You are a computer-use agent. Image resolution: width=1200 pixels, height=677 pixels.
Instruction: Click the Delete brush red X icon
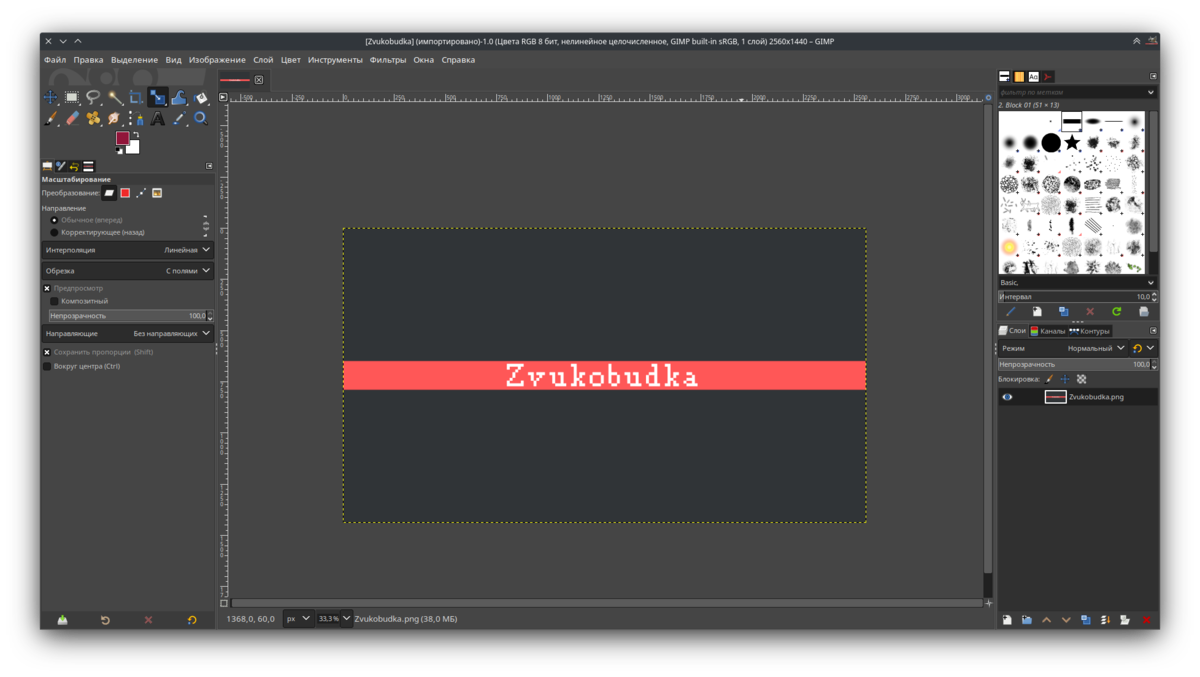[x=1090, y=312]
